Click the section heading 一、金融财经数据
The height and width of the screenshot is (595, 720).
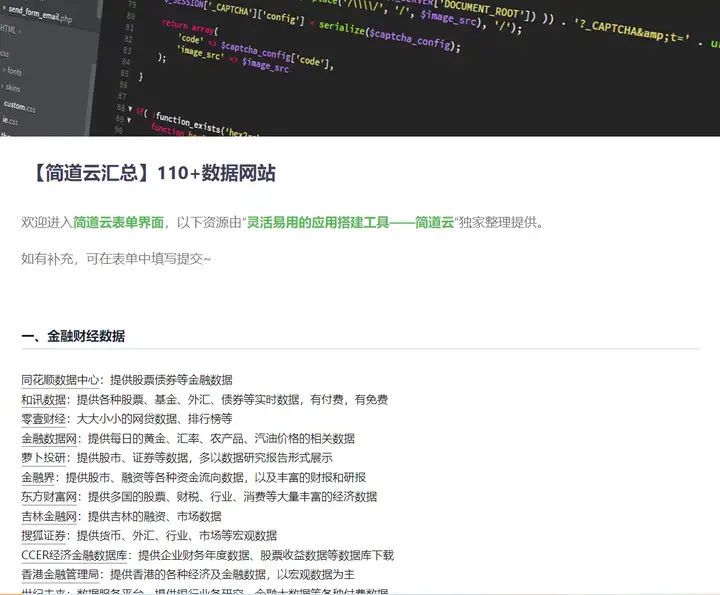coord(73,336)
